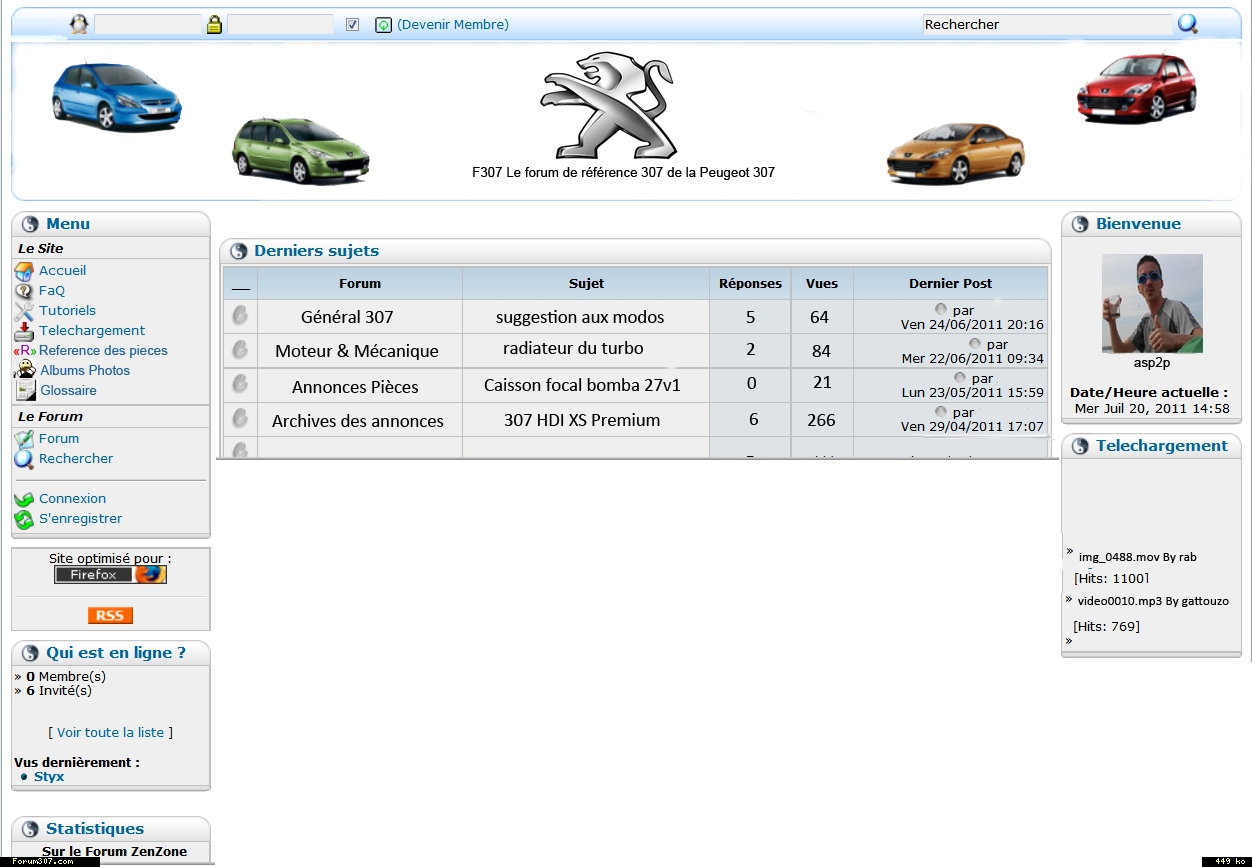This screenshot has height=867, width=1252.
Task: Click the Tutoriels tools icon
Action: coord(24,311)
